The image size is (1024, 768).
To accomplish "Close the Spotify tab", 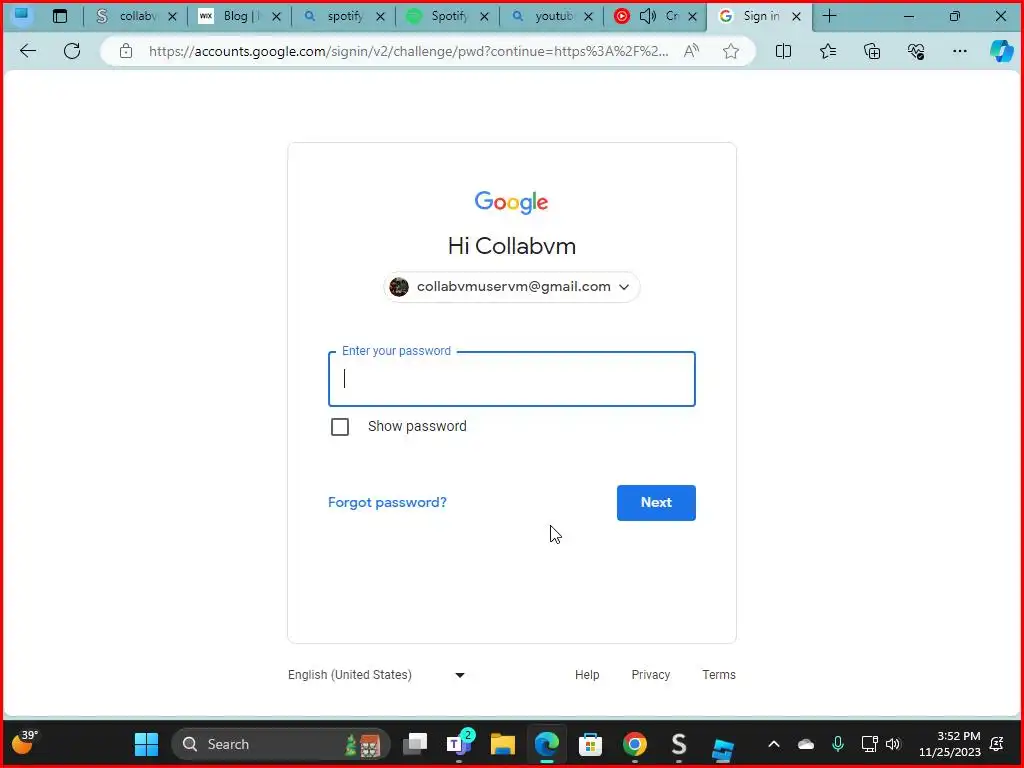I will [484, 17].
